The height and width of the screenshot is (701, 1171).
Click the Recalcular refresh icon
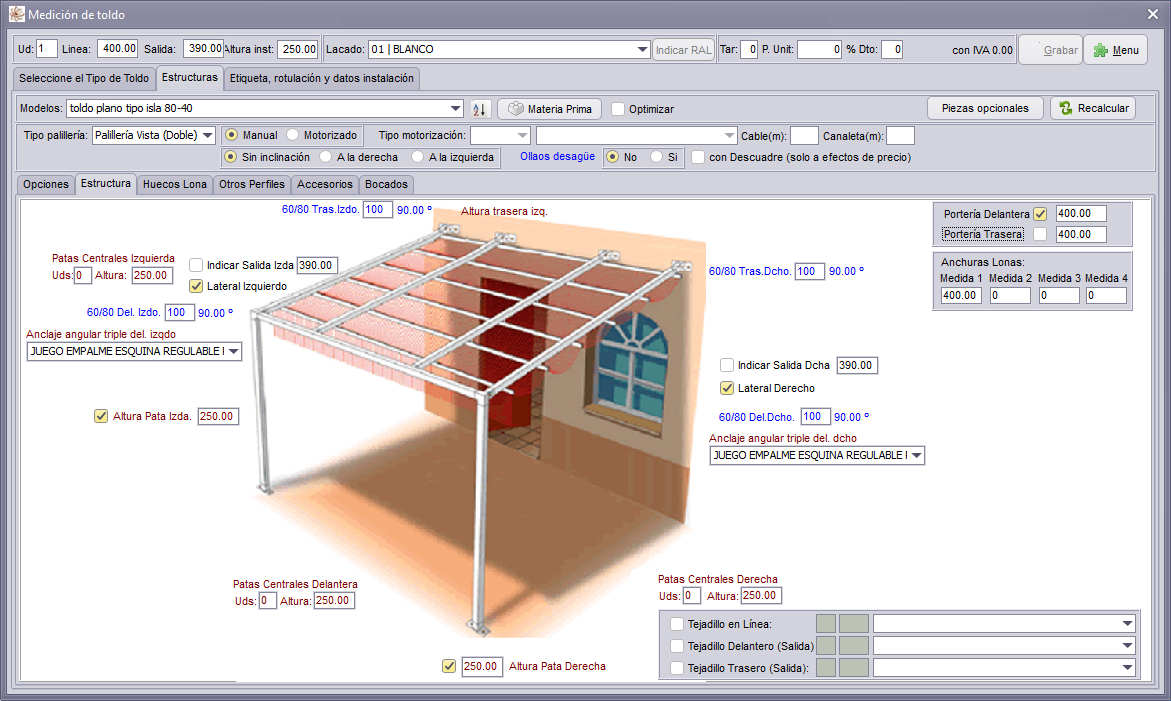coord(1066,108)
